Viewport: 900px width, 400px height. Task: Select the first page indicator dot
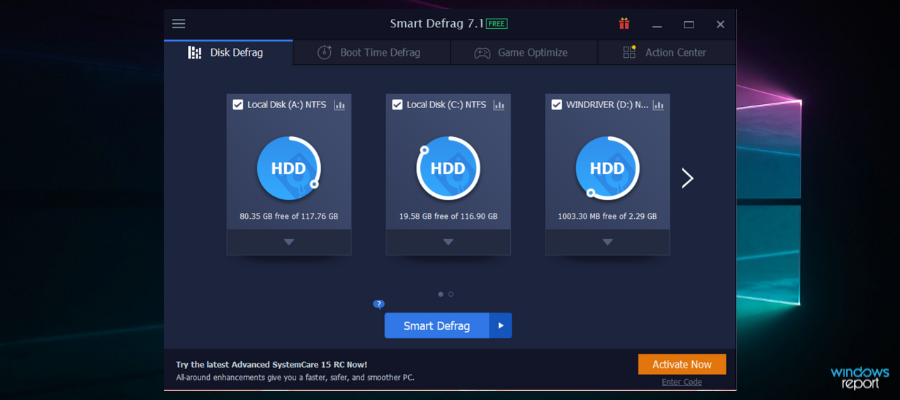(x=441, y=294)
